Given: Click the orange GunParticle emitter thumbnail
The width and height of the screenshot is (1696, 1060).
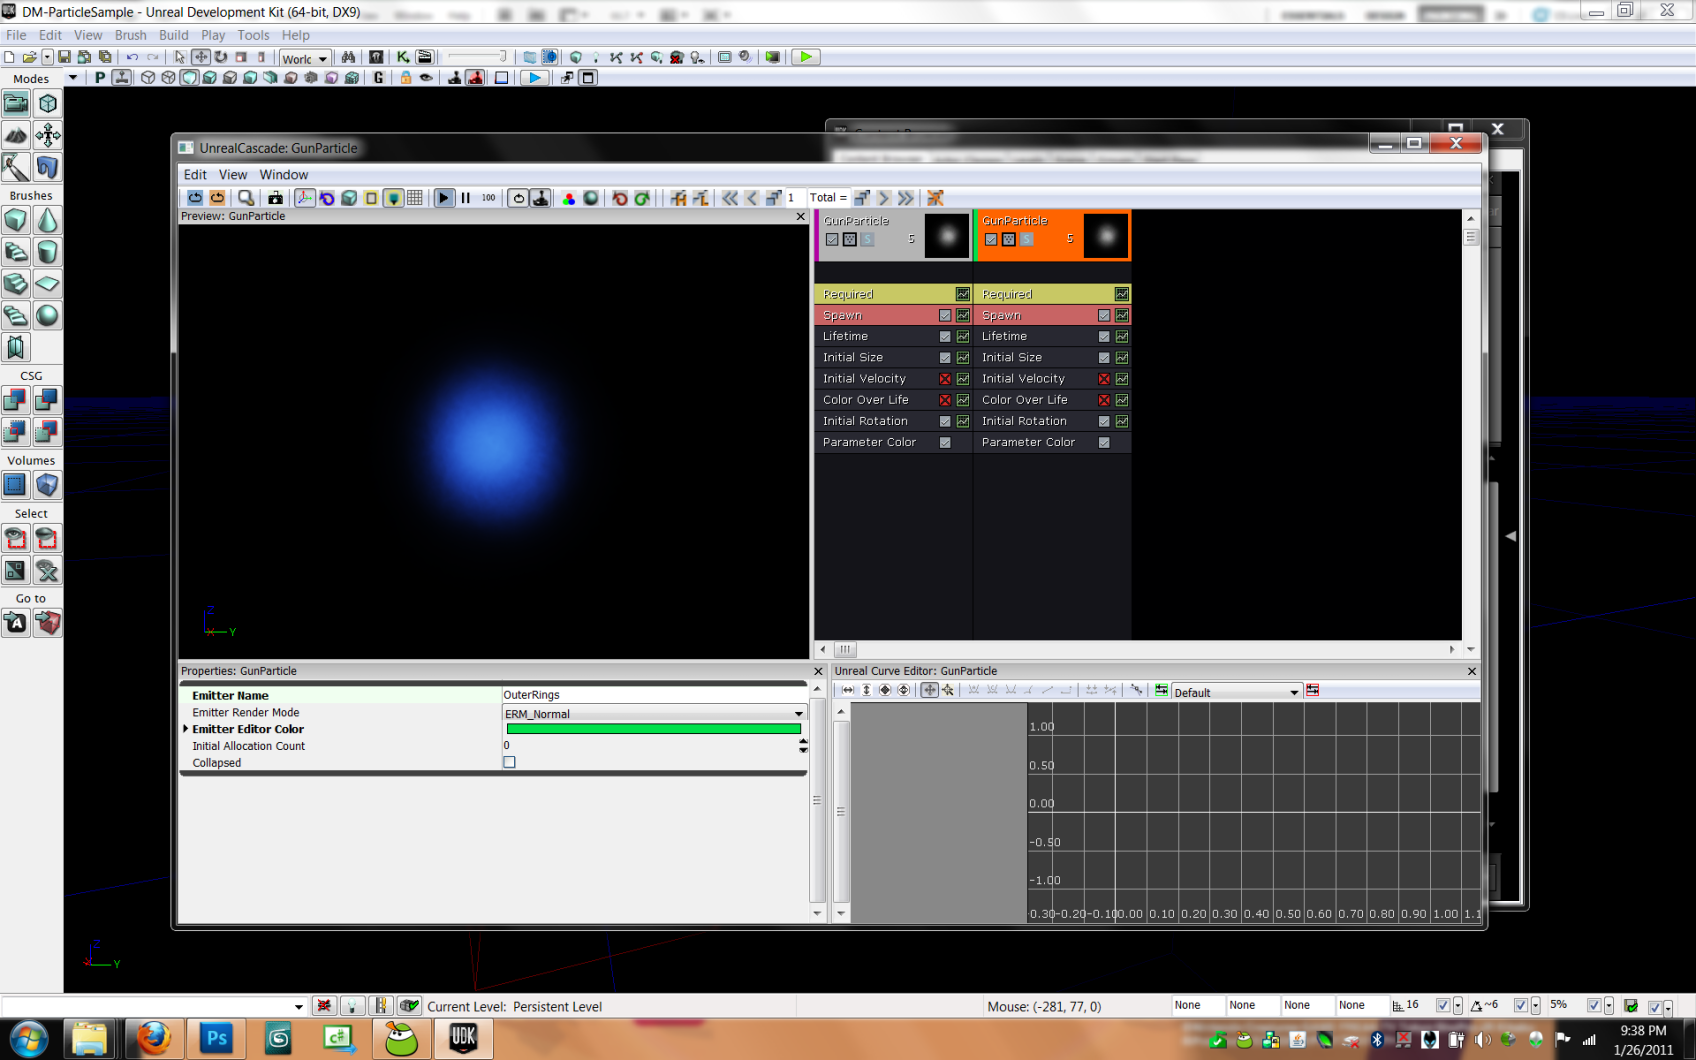Looking at the screenshot, I should click(x=1106, y=236).
